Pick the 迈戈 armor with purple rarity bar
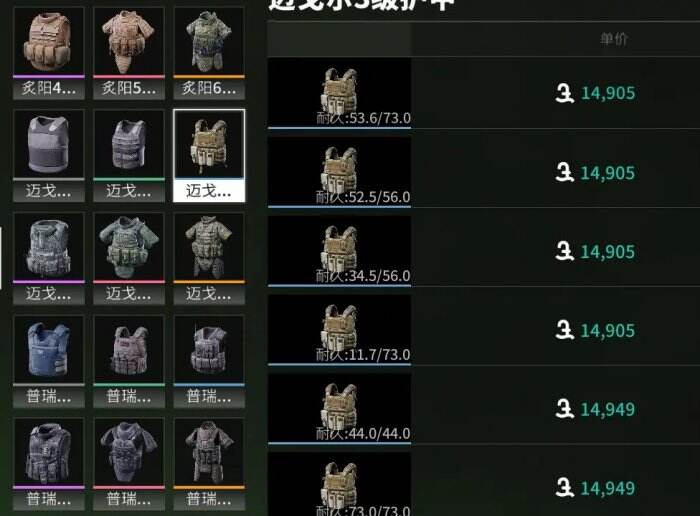Viewport: 700px width, 516px height. pos(49,258)
